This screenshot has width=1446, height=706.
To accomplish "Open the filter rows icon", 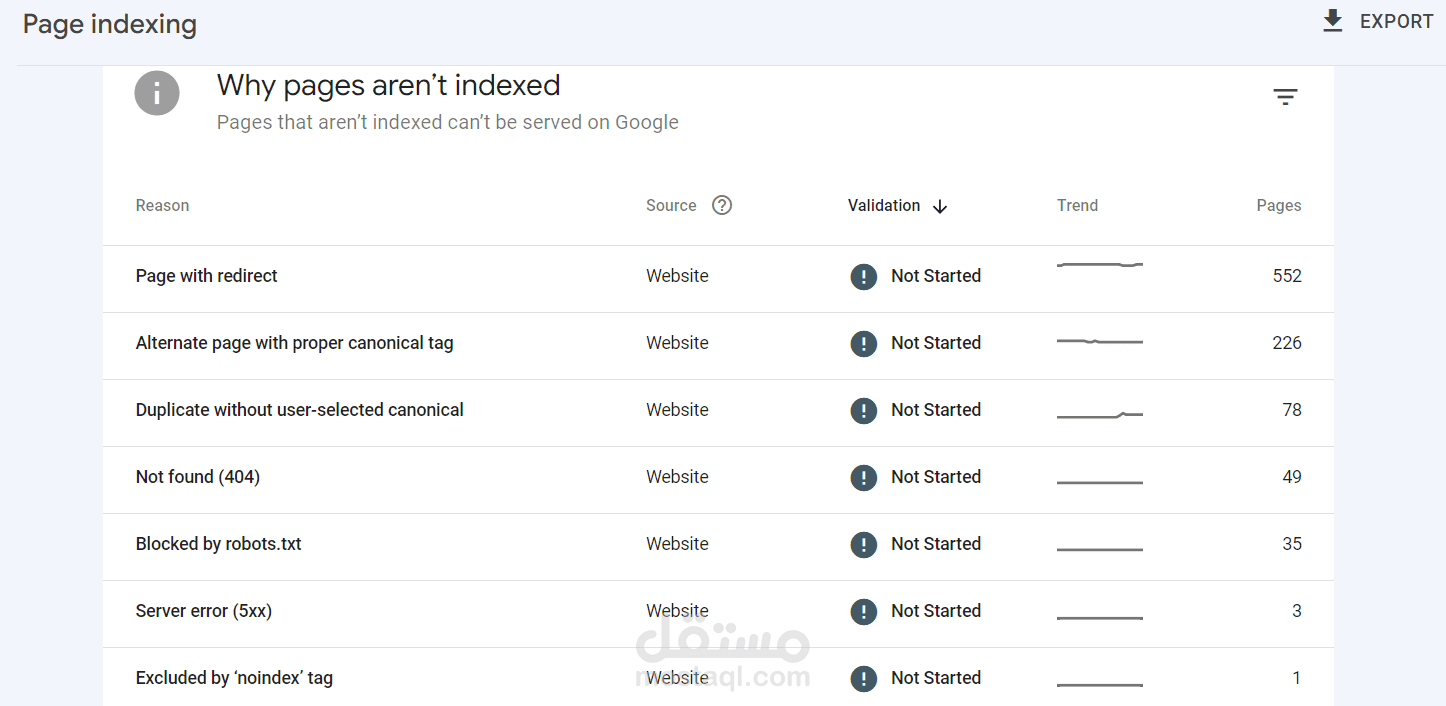I will pyautogui.click(x=1285, y=97).
